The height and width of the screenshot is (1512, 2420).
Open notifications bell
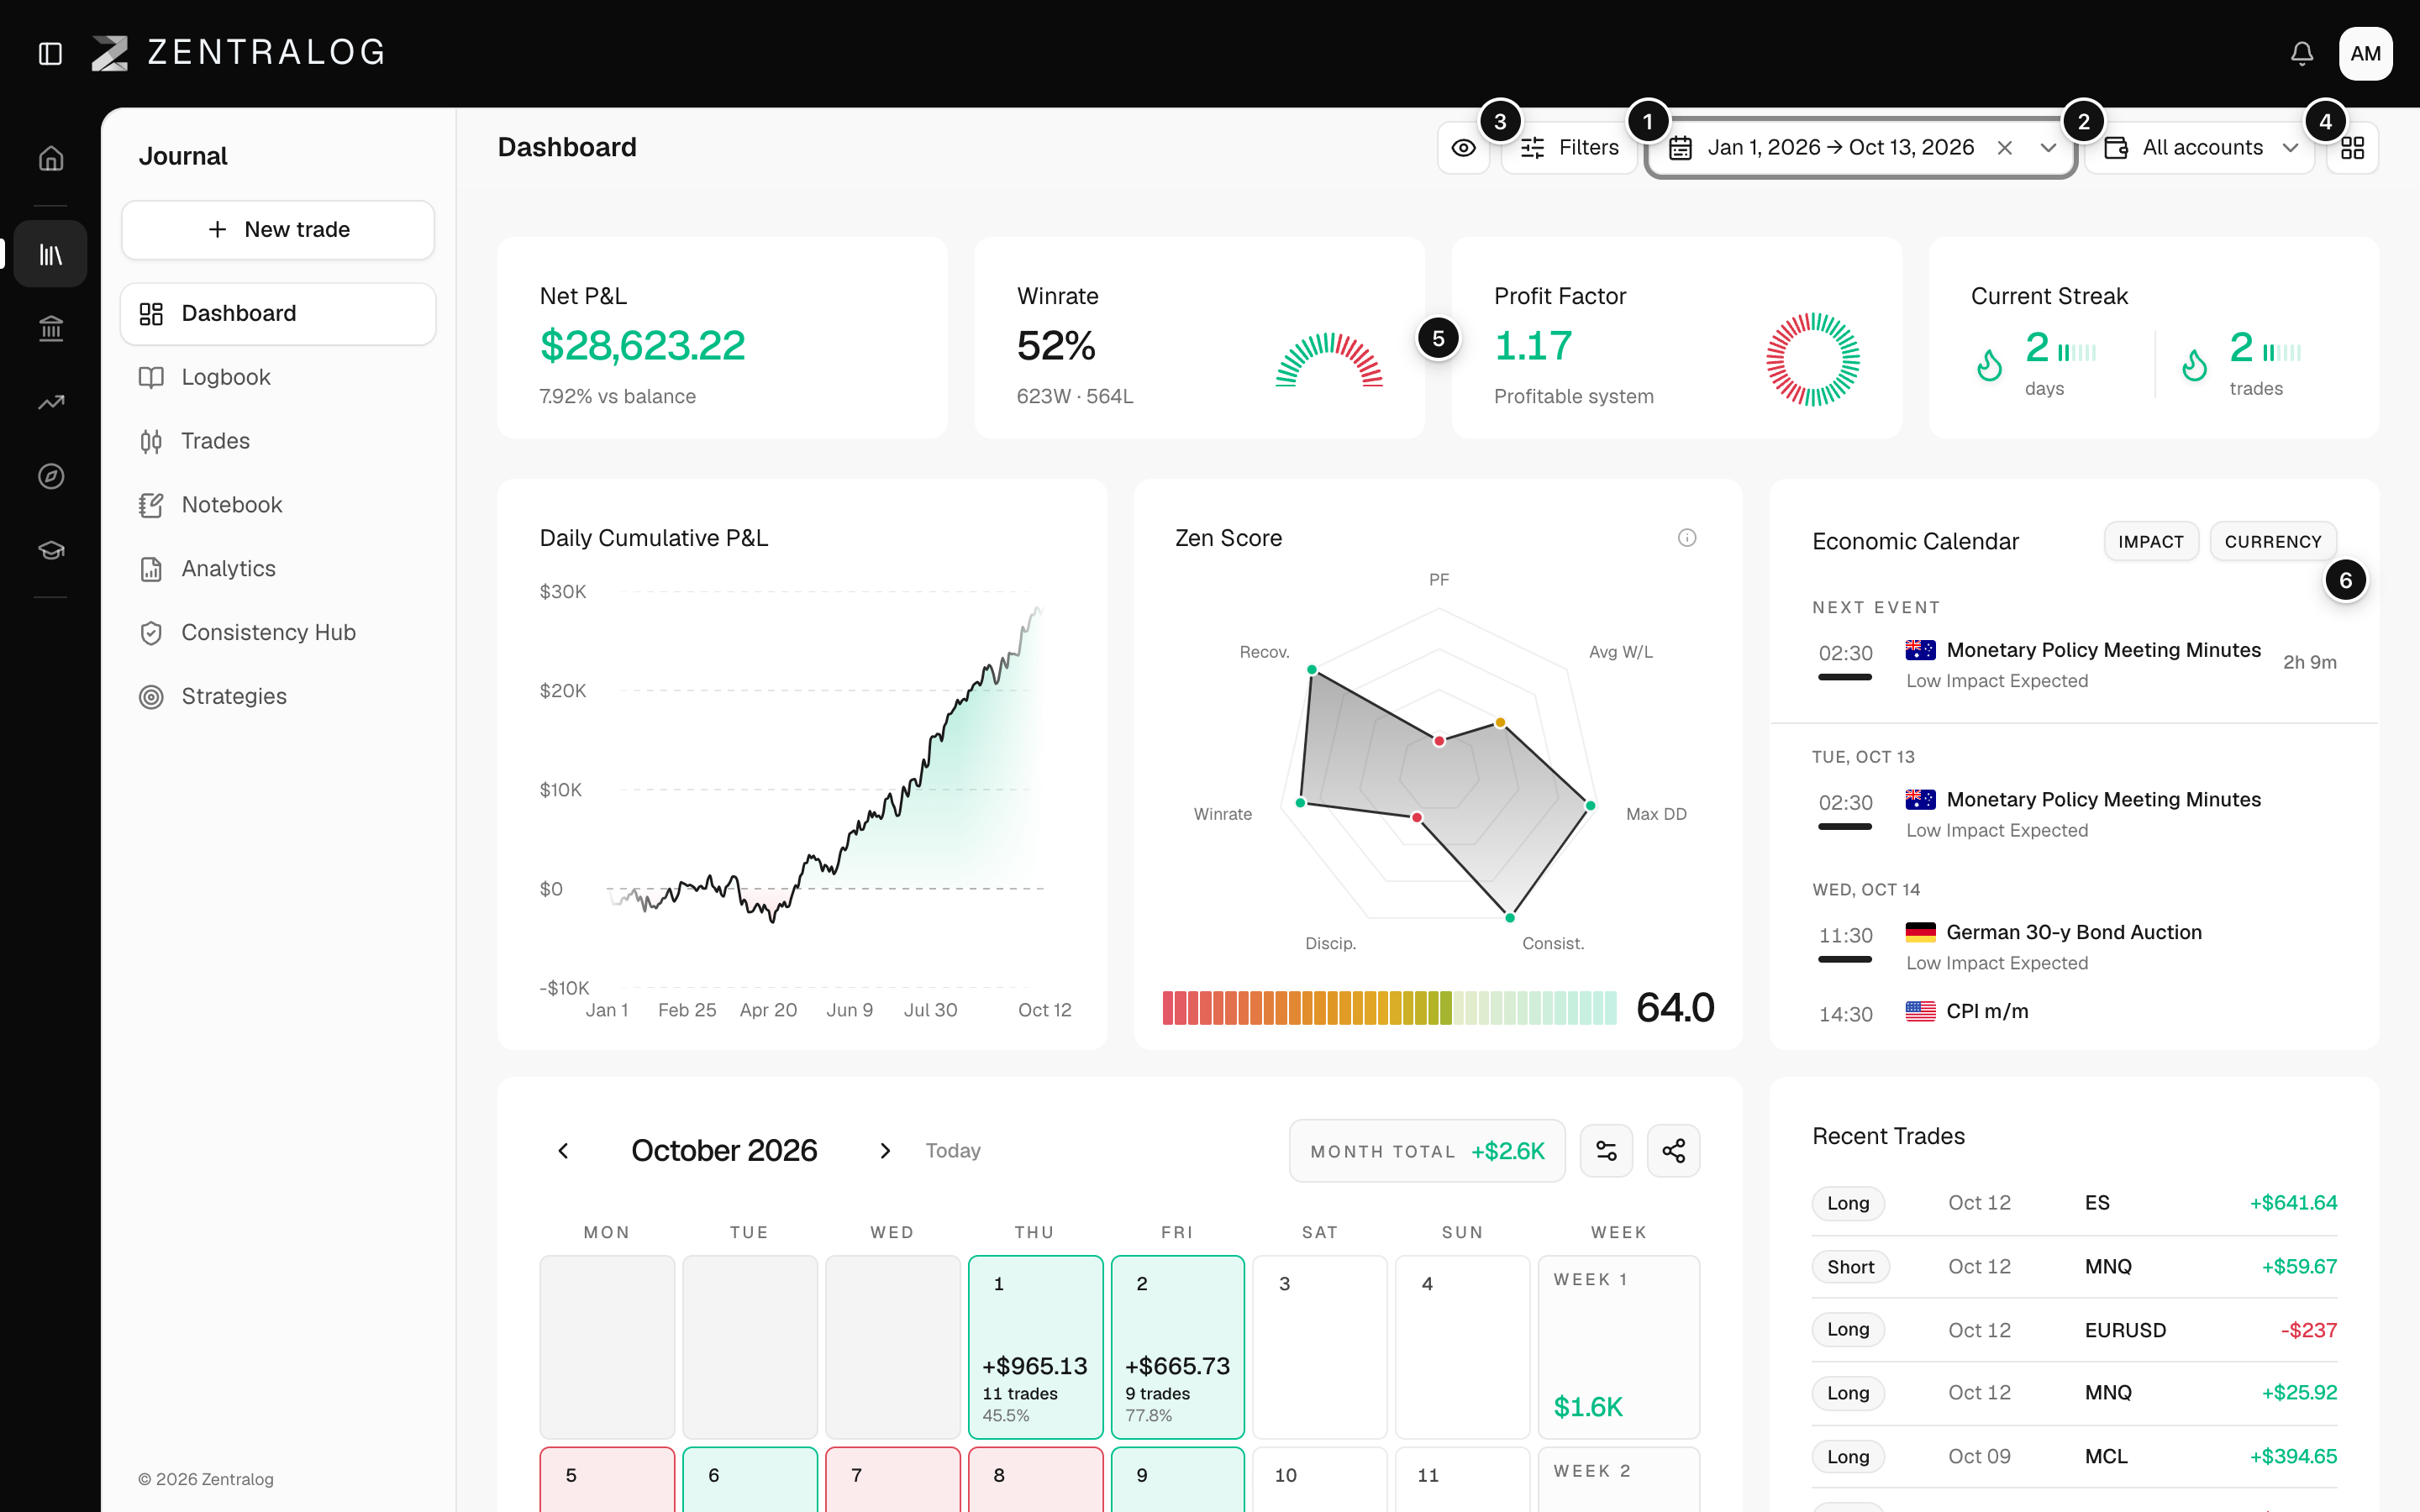pos(2302,53)
